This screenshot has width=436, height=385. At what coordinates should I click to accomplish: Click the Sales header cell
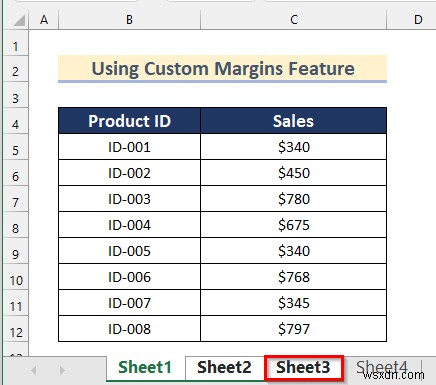pos(294,121)
